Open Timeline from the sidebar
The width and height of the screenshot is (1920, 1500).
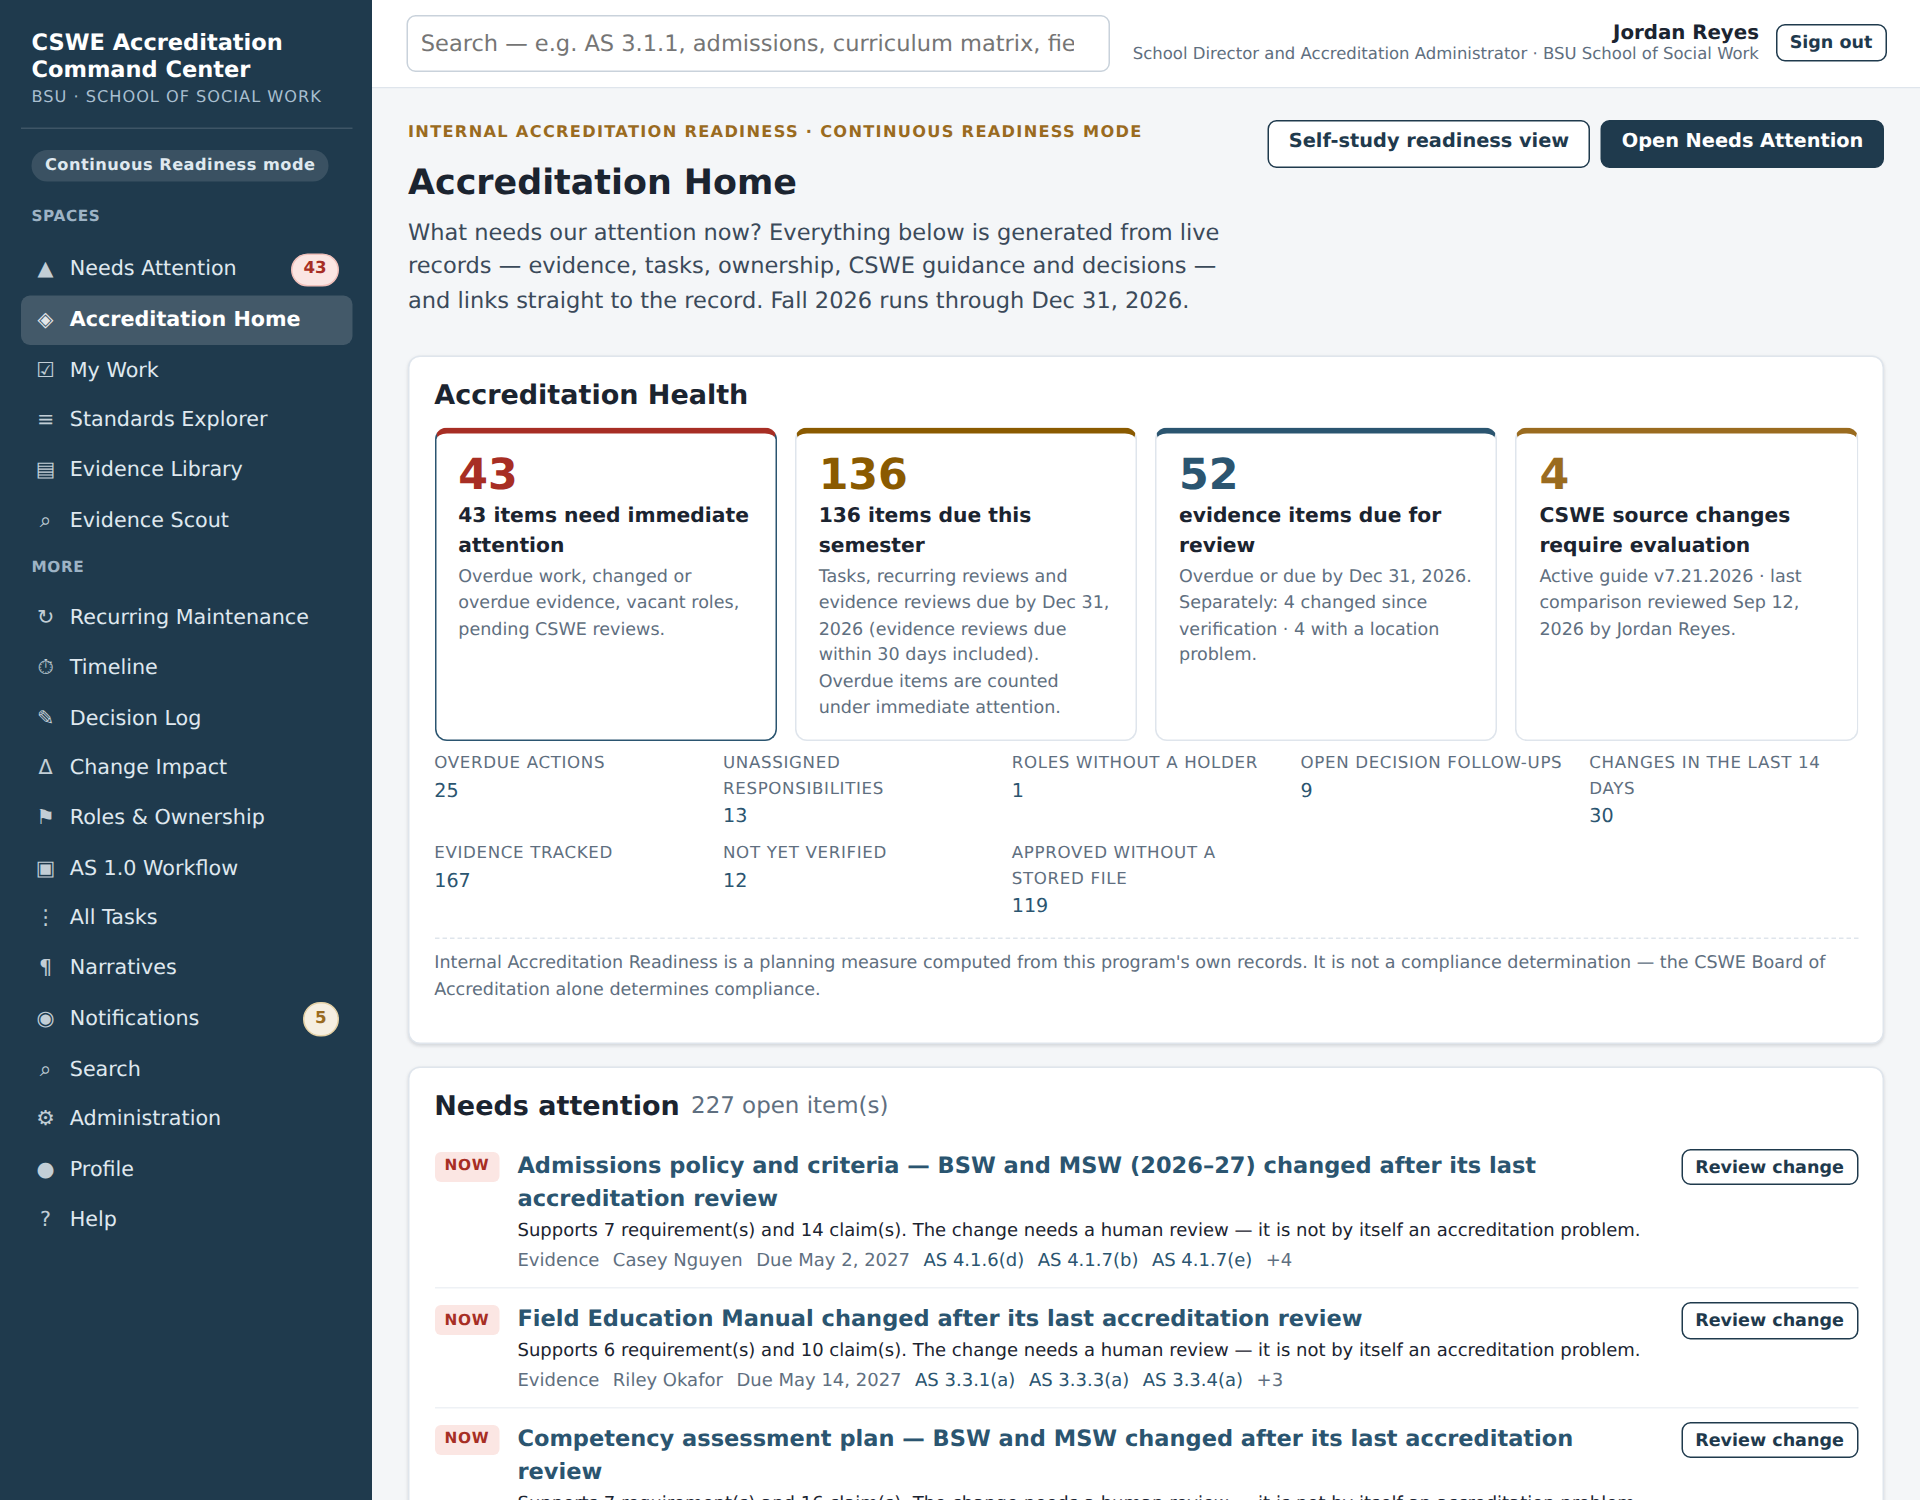coord(186,667)
